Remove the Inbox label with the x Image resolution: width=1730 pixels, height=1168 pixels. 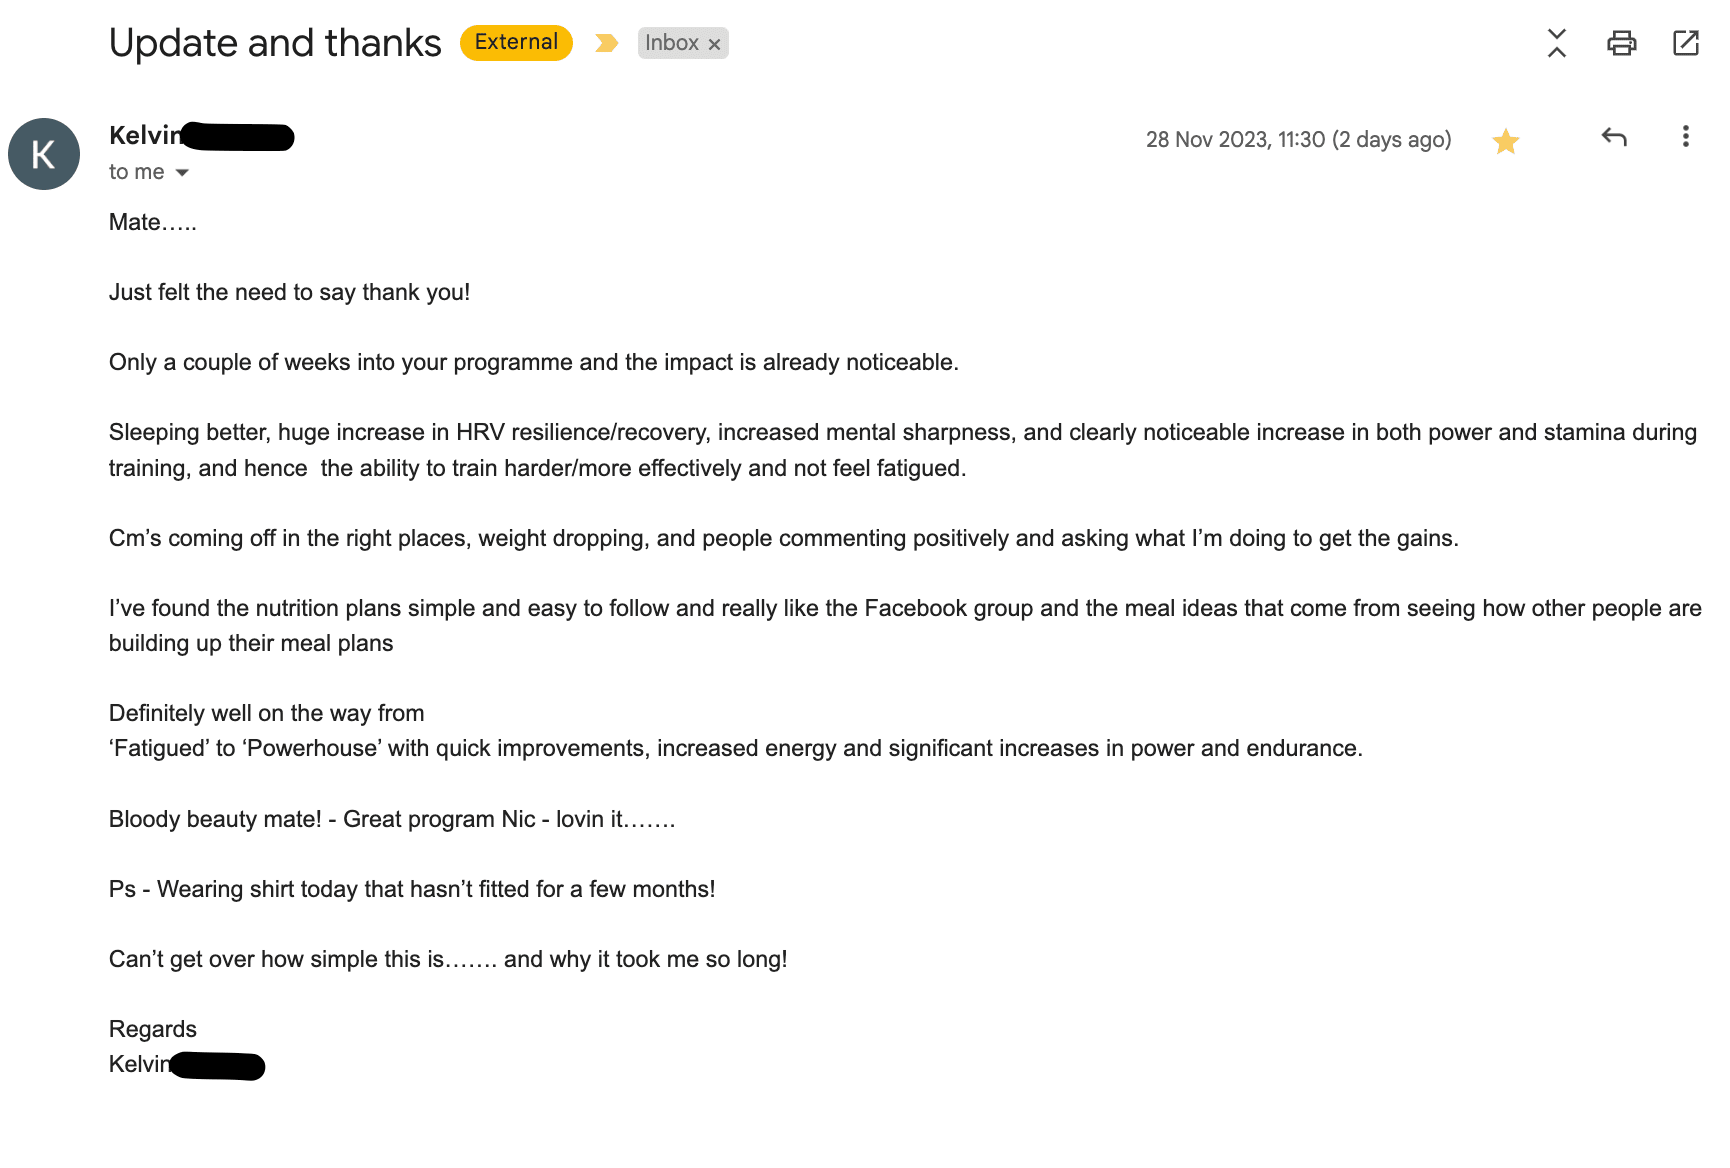[x=714, y=44]
